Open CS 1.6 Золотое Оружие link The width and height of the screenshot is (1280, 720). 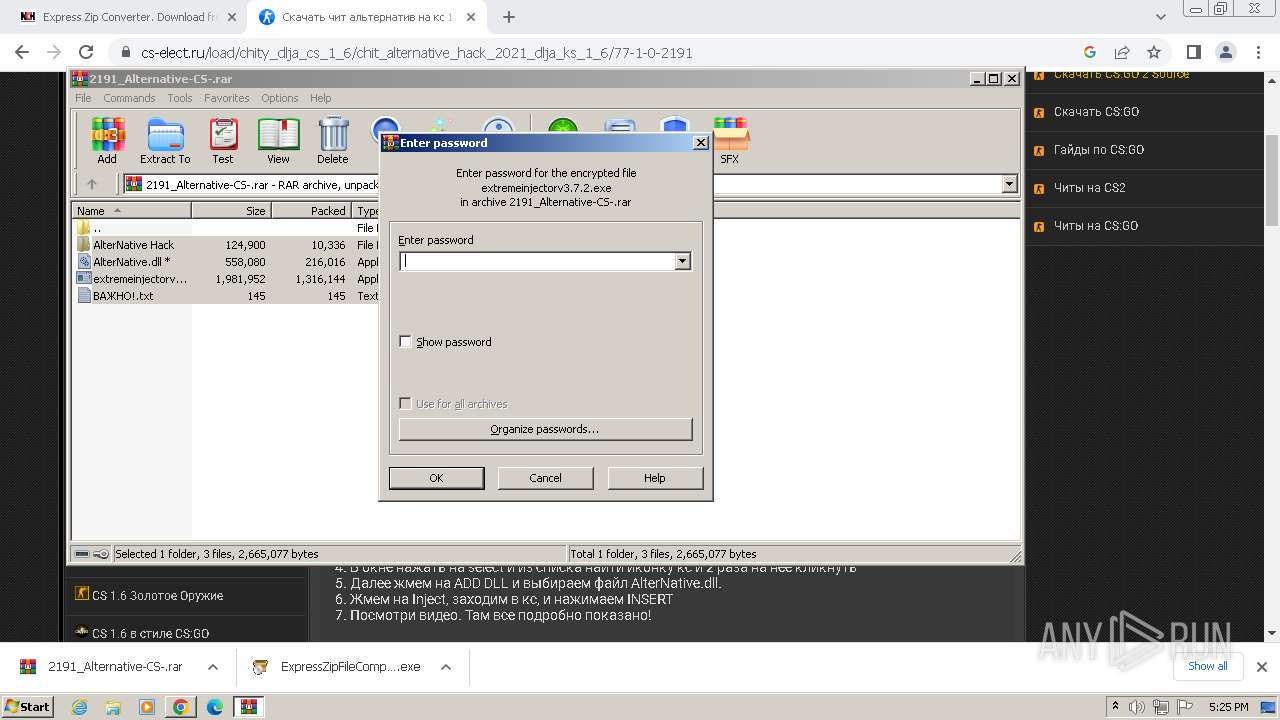(x=157, y=596)
